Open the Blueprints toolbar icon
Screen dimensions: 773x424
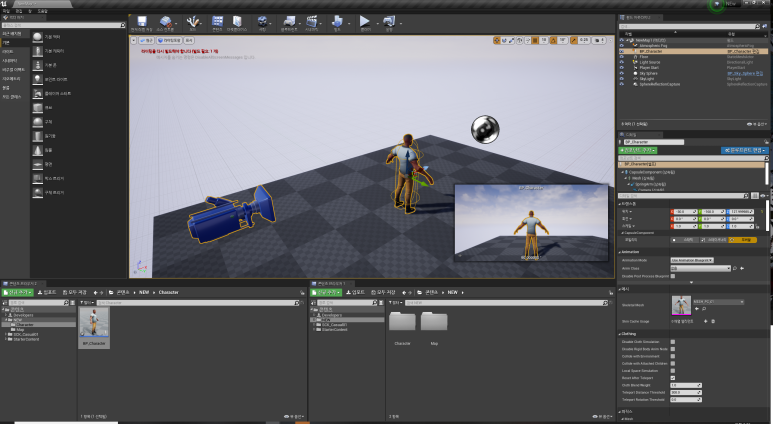[x=289, y=22]
